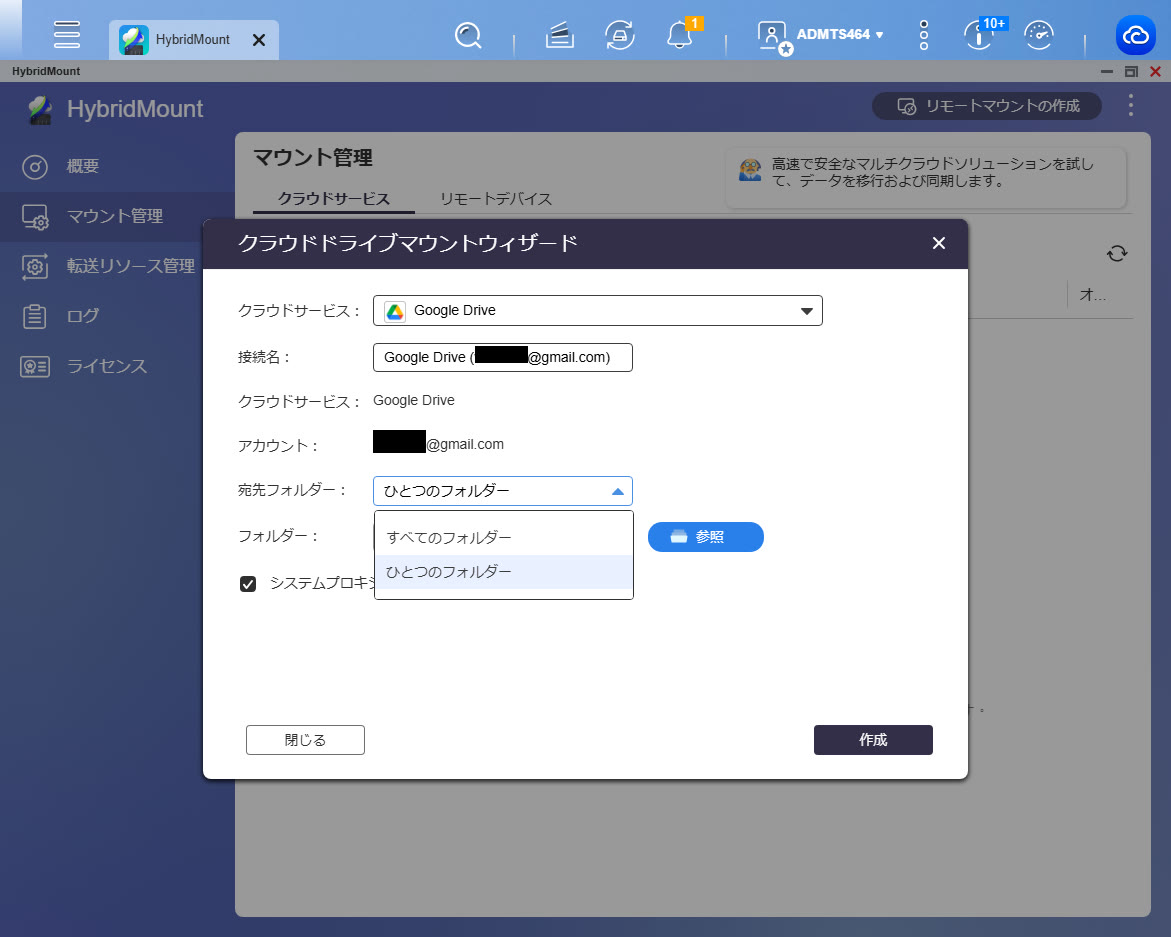Select すべてのフォルダー option
The height and width of the screenshot is (937, 1171).
(449, 538)
